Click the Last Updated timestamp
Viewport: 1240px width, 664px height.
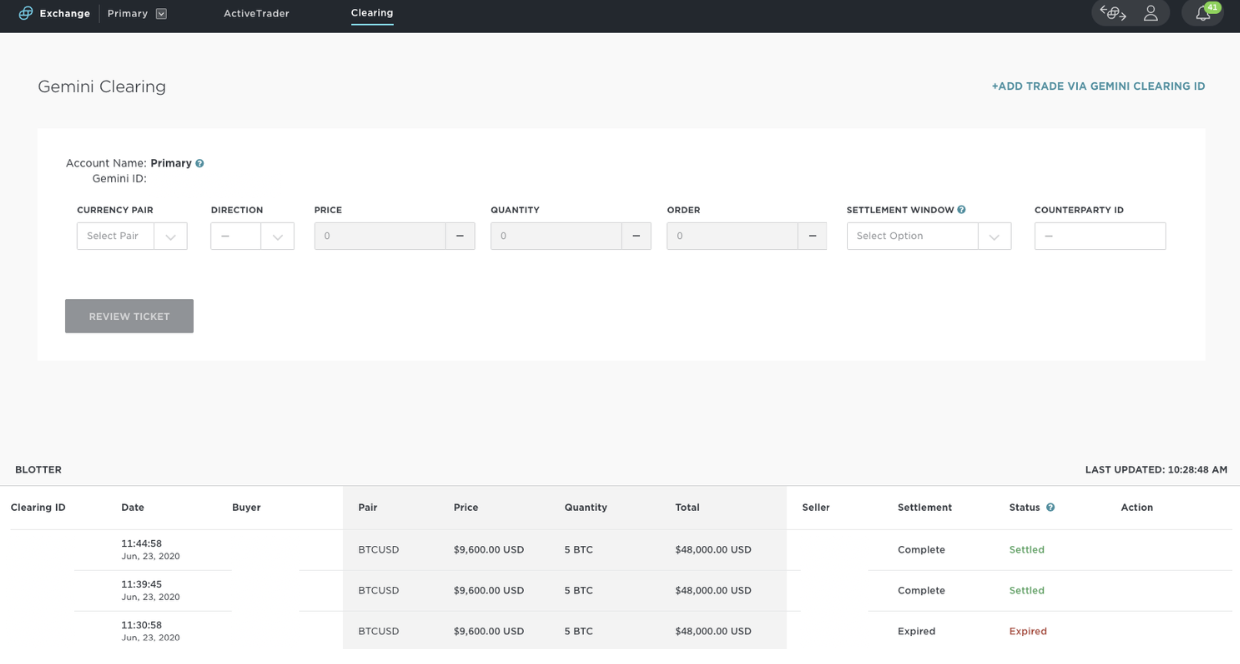click(x=1156, y=469)
